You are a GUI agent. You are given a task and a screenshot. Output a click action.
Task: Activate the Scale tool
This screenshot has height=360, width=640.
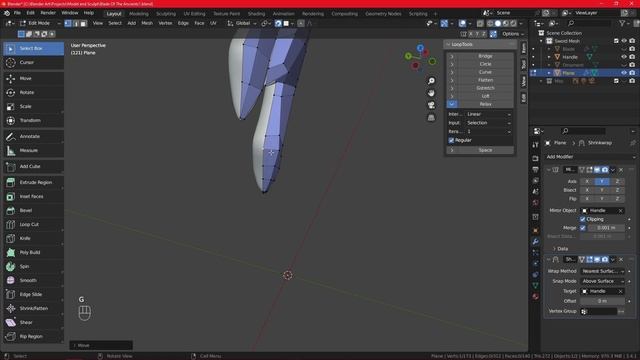click(33, 107)
